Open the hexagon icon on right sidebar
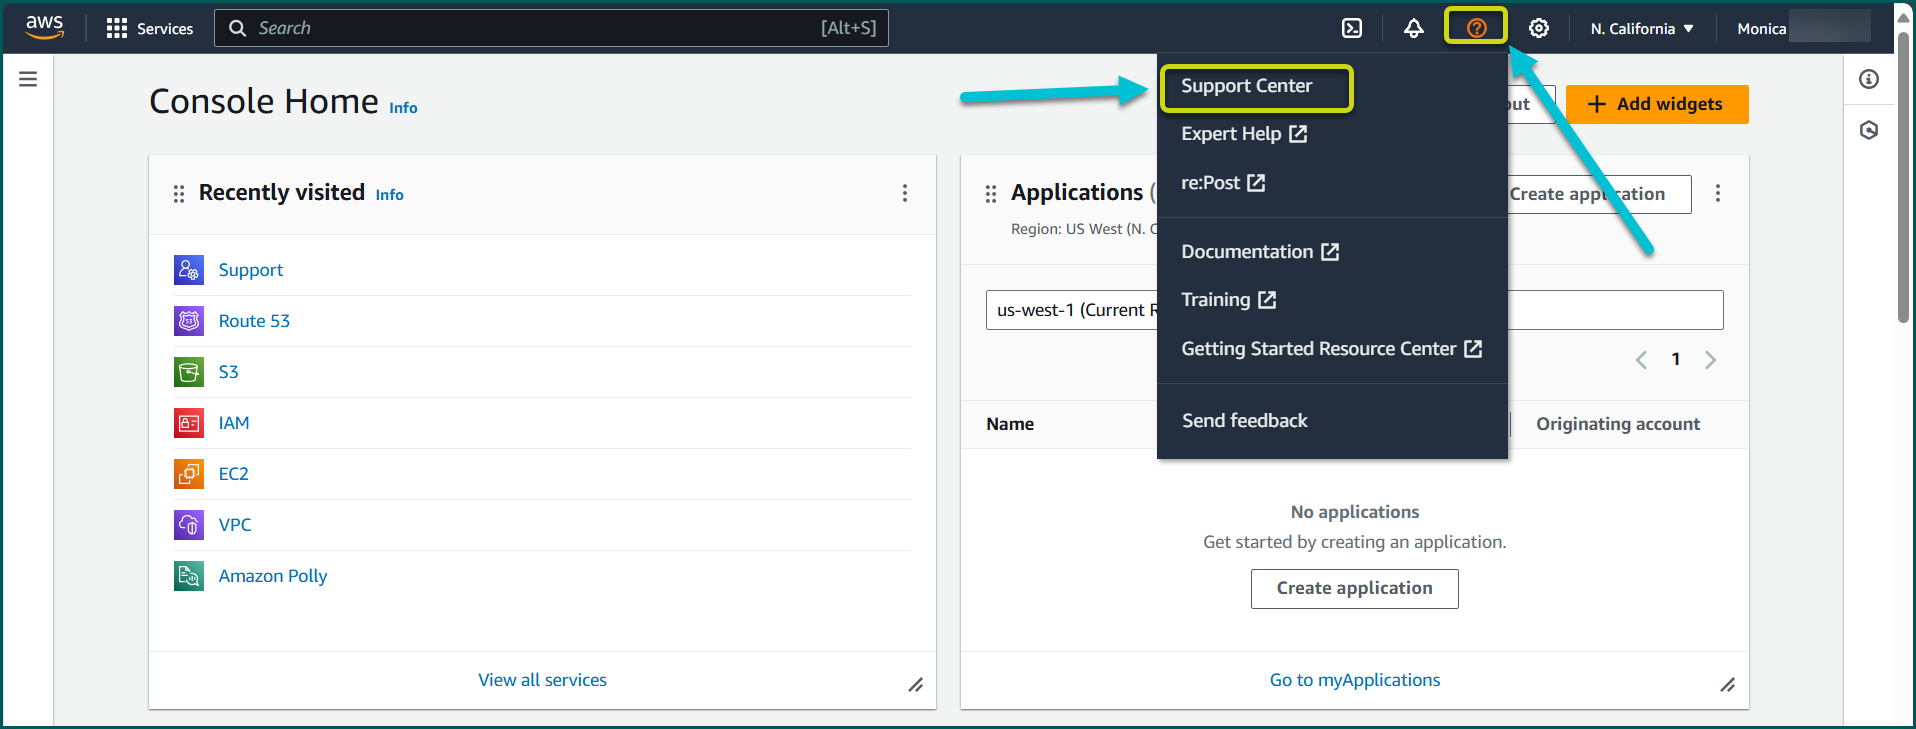Image resolution: width=1916 pixels, height=729 pixels. point(1869,130)
